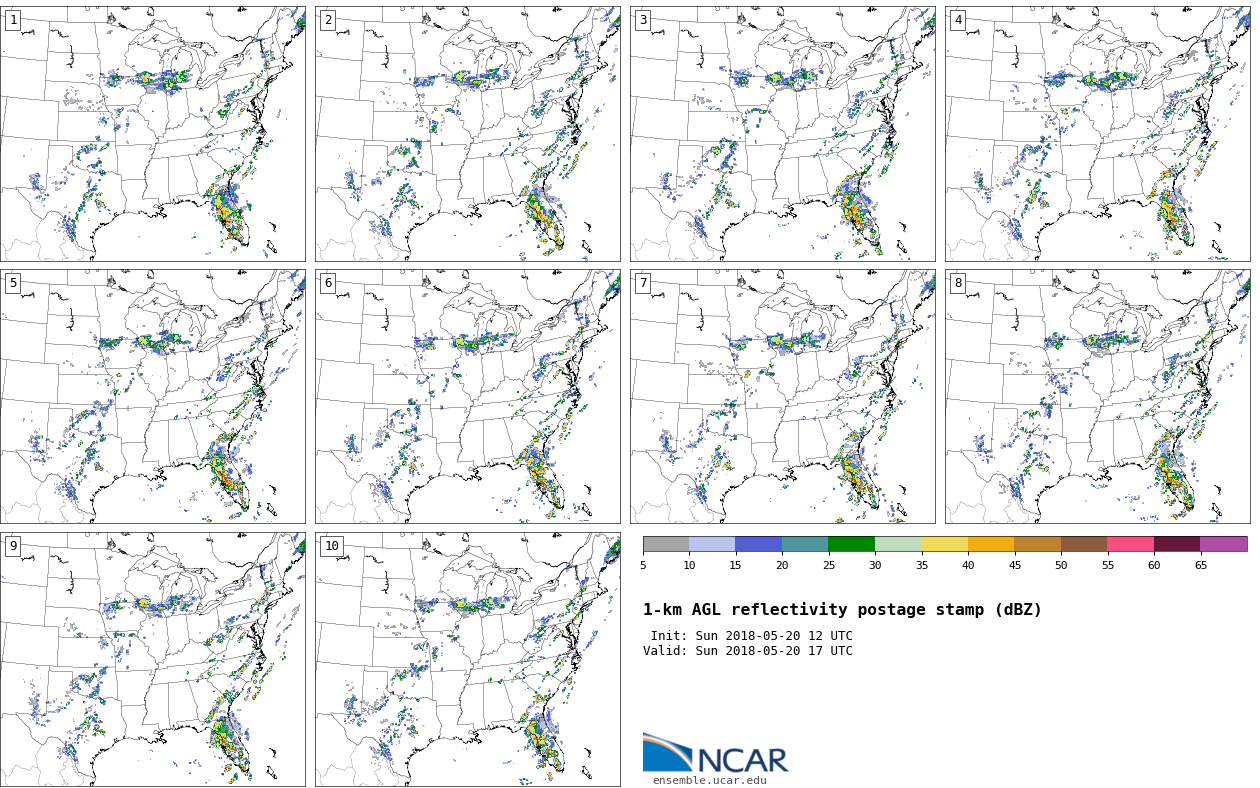This screenshot has height=788, width=1260.
Task: Open ensemble member 1 map panel
Action: point(153,134)
